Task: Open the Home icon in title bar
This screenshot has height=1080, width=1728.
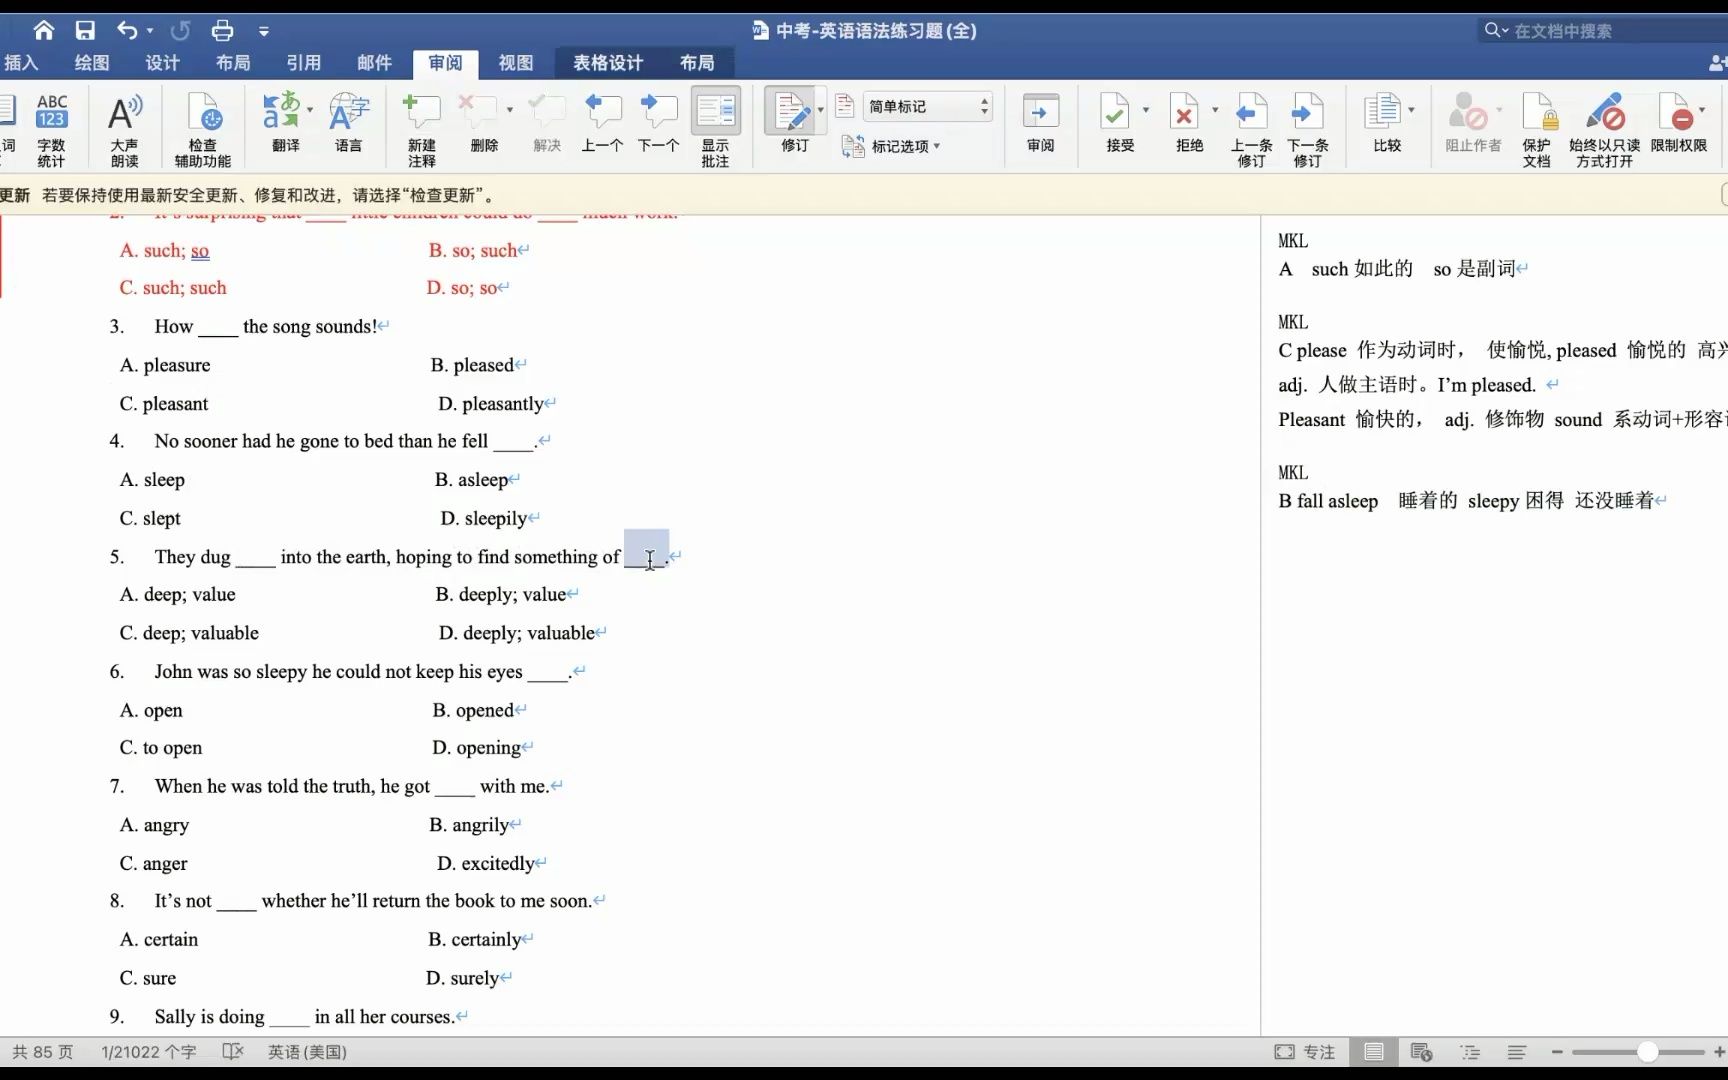Action: pyautogui.click(x=43, y=30)
